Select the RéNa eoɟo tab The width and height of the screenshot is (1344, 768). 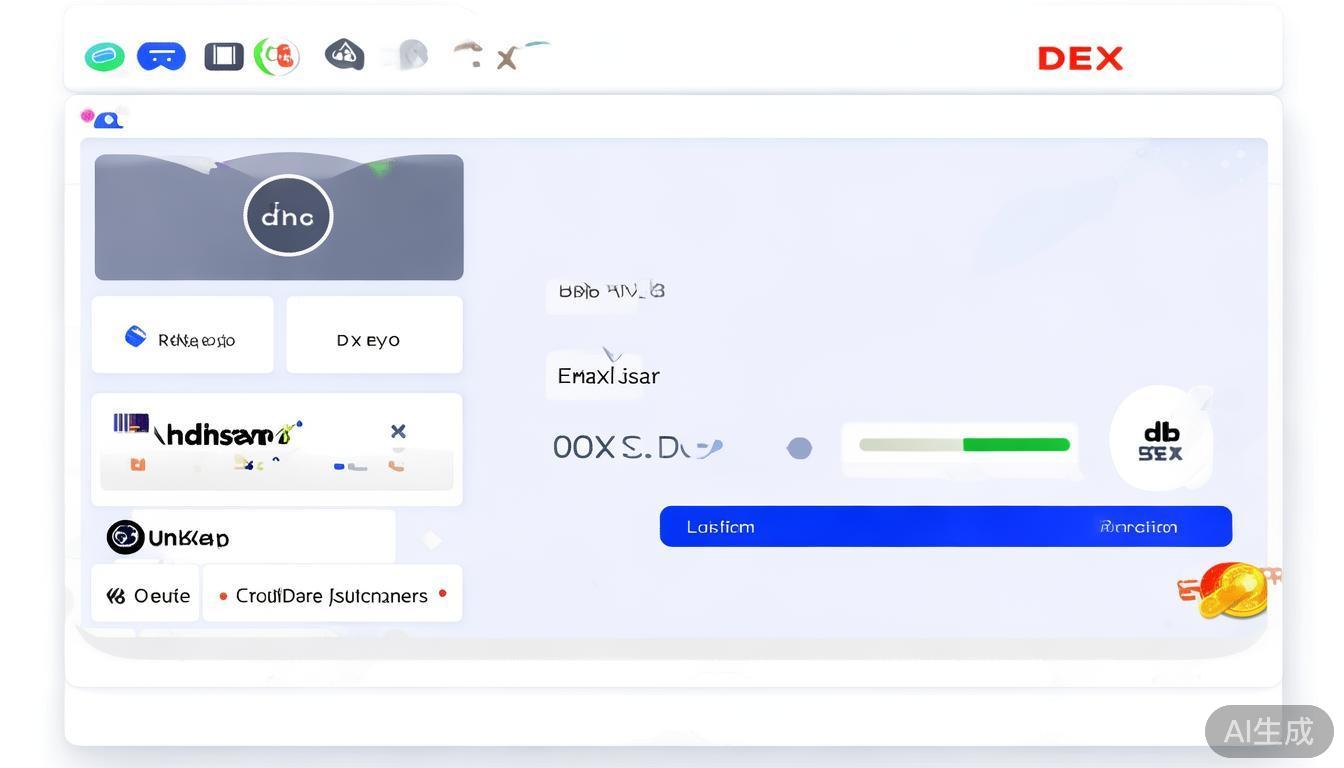click(182, 339)
